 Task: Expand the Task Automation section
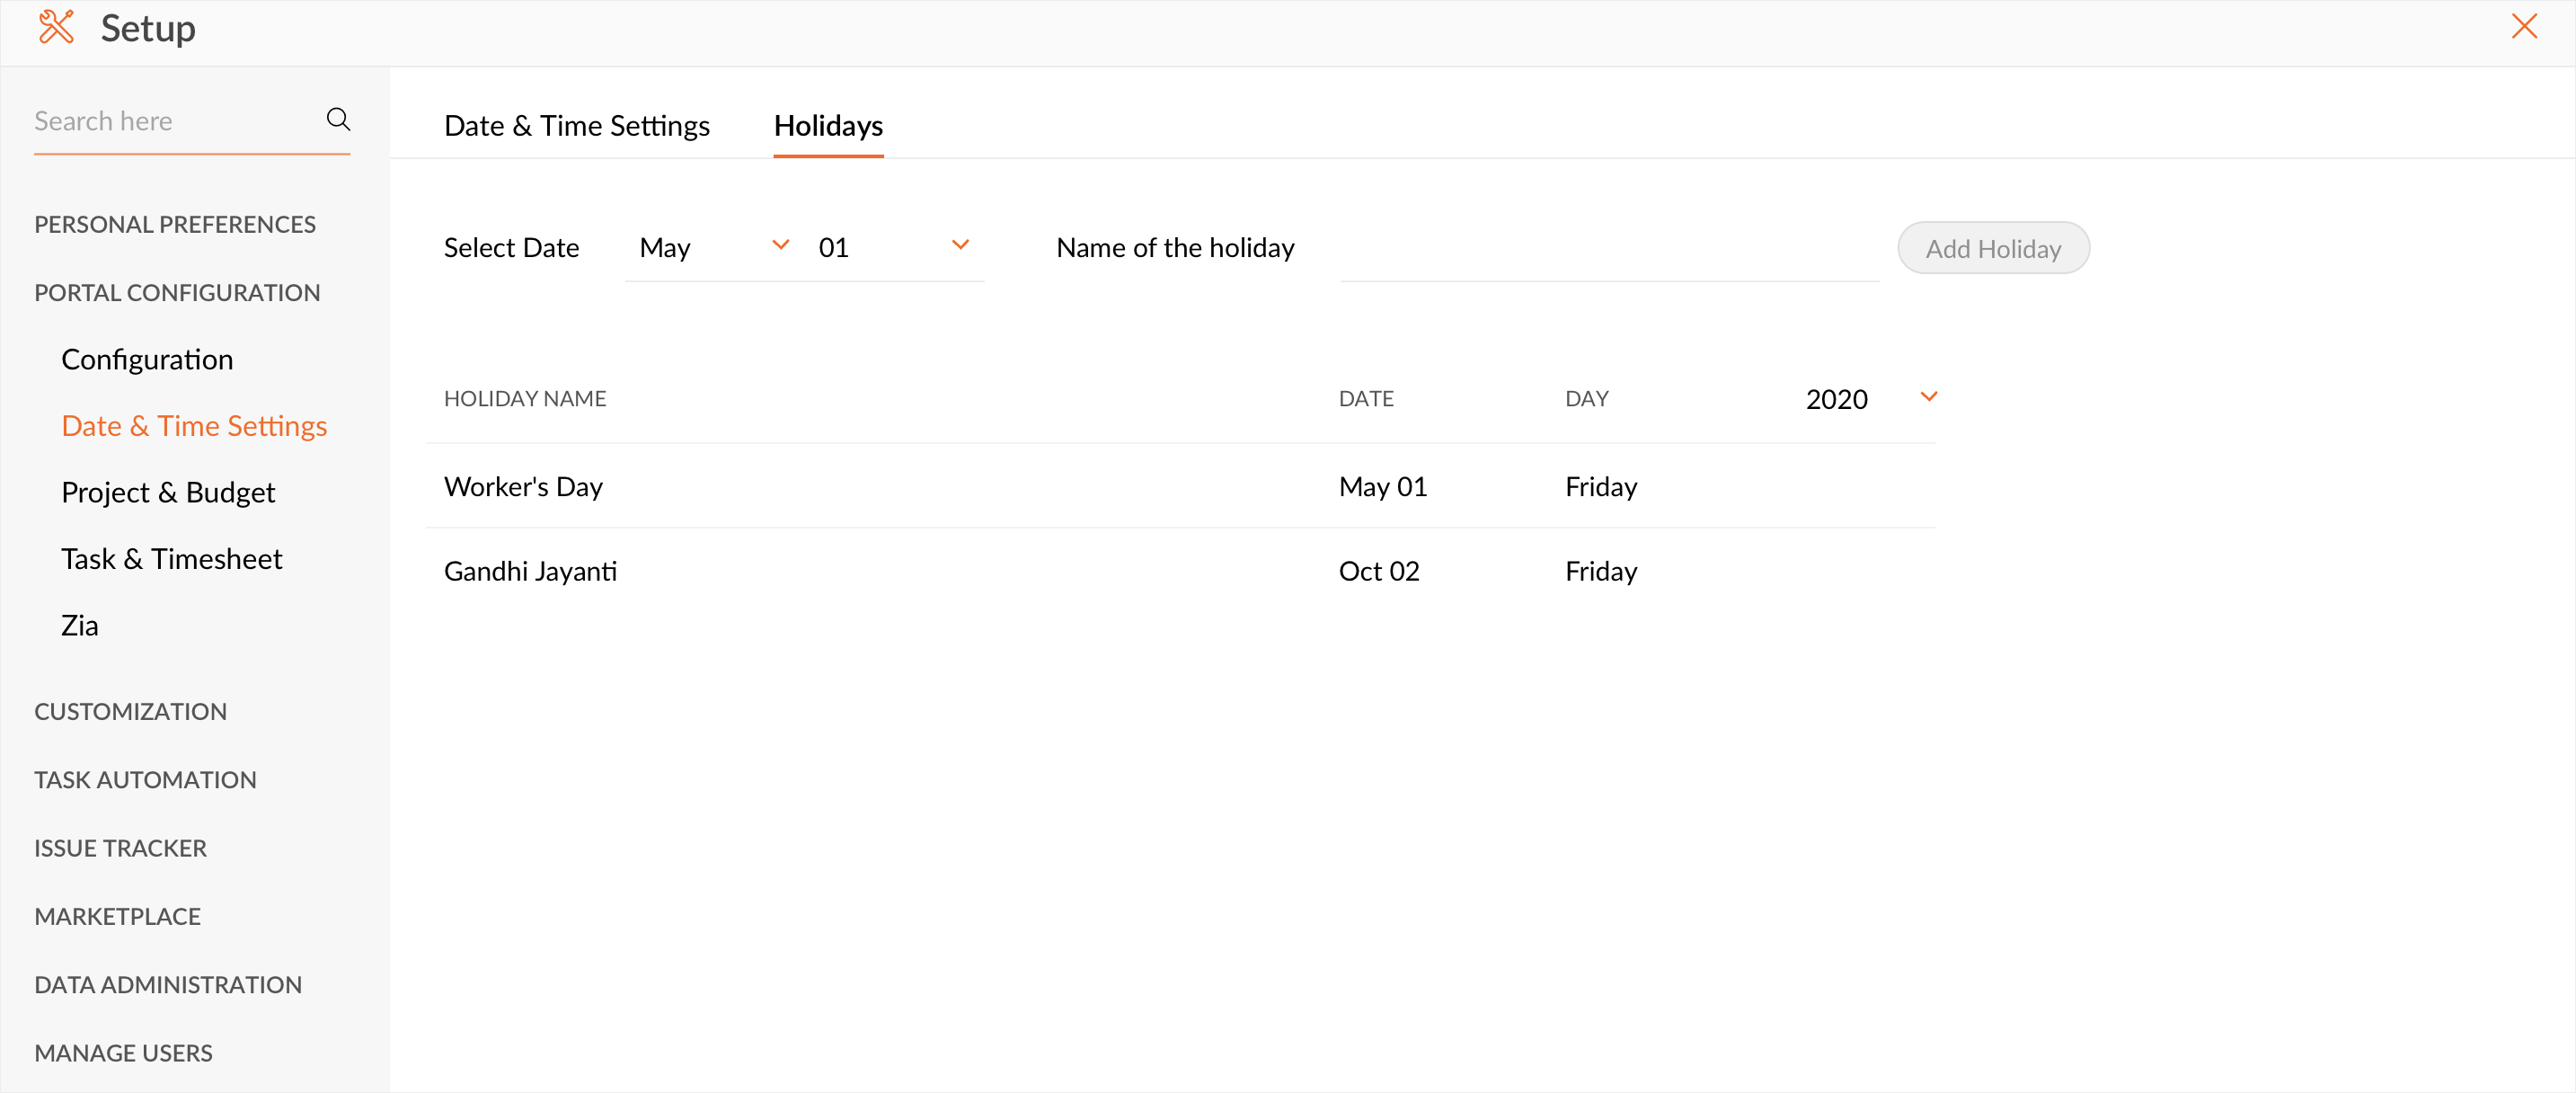145,779
